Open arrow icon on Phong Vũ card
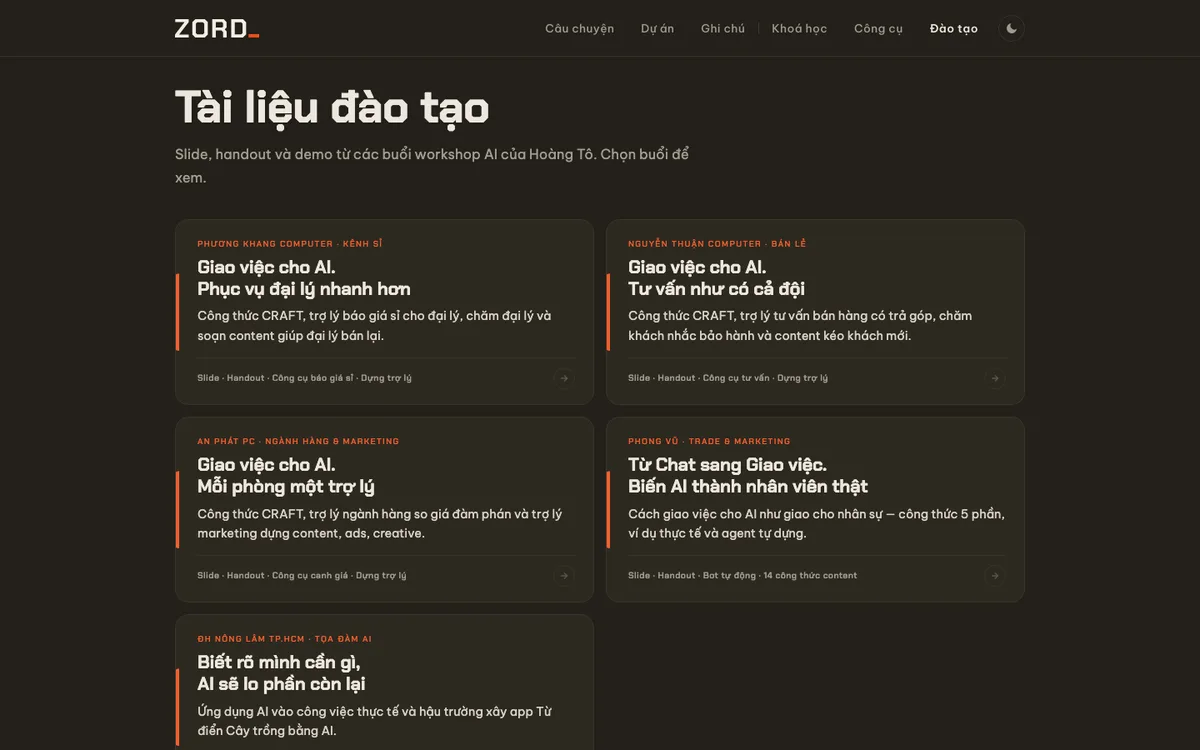 [x=995, y=575]
